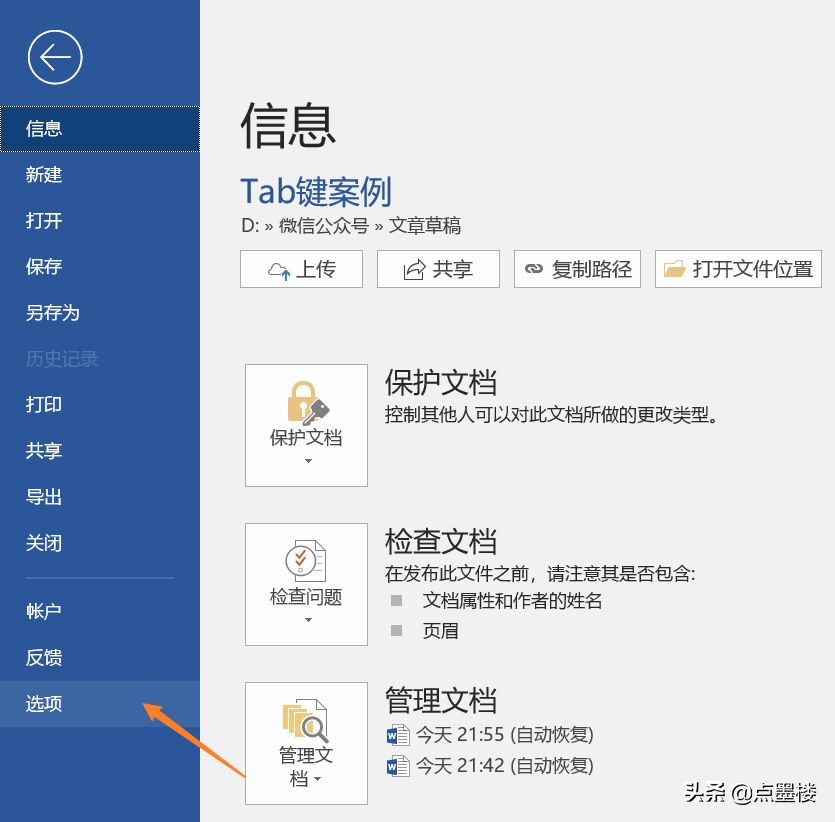Click the Open File Location folder icon

pyautogui.click(x=673, y=268)
